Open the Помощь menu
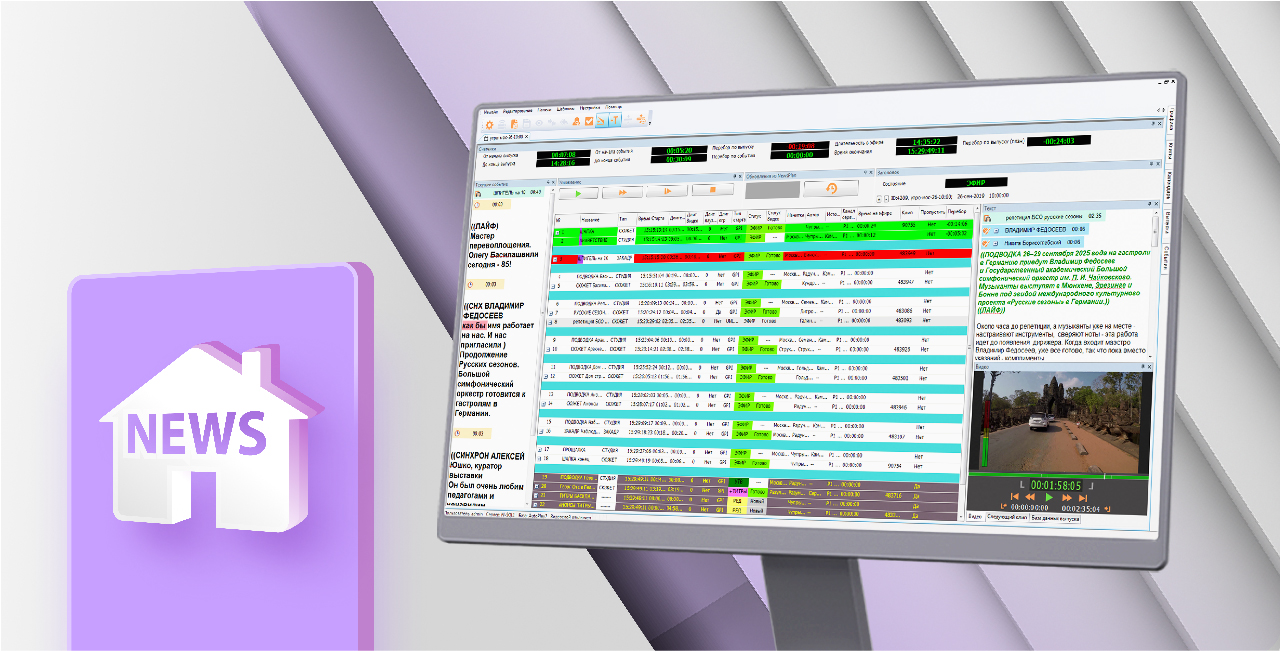Screen dimensions: 1280x651 pyautogui.click(x=612, y=107)
